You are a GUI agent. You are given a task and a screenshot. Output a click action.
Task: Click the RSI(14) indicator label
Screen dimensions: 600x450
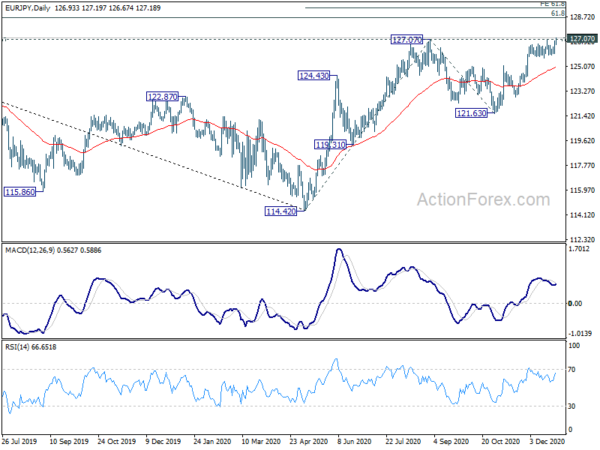17,347
